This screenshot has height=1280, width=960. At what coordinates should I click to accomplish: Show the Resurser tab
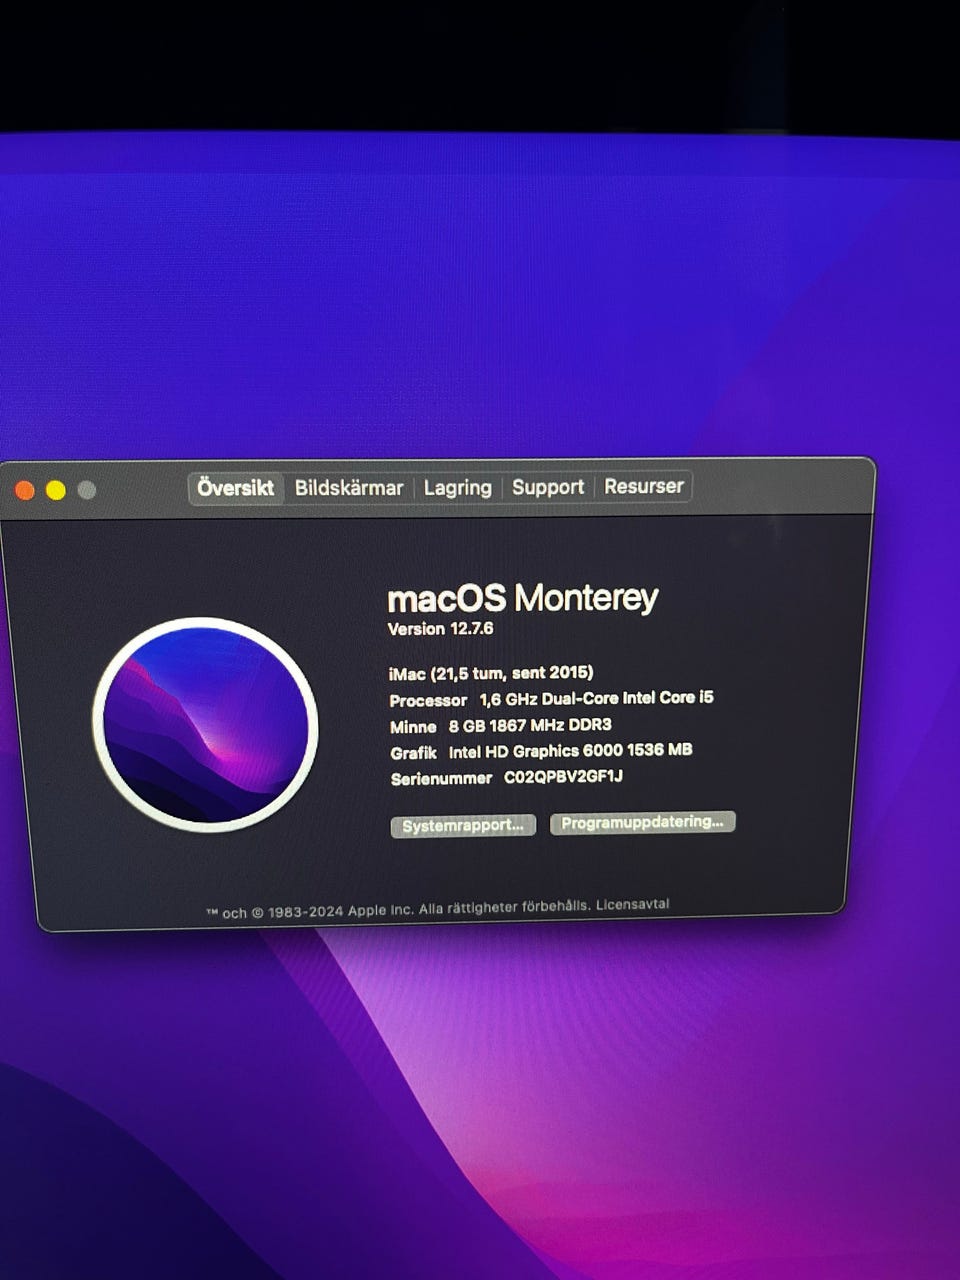tap(643, 486)
